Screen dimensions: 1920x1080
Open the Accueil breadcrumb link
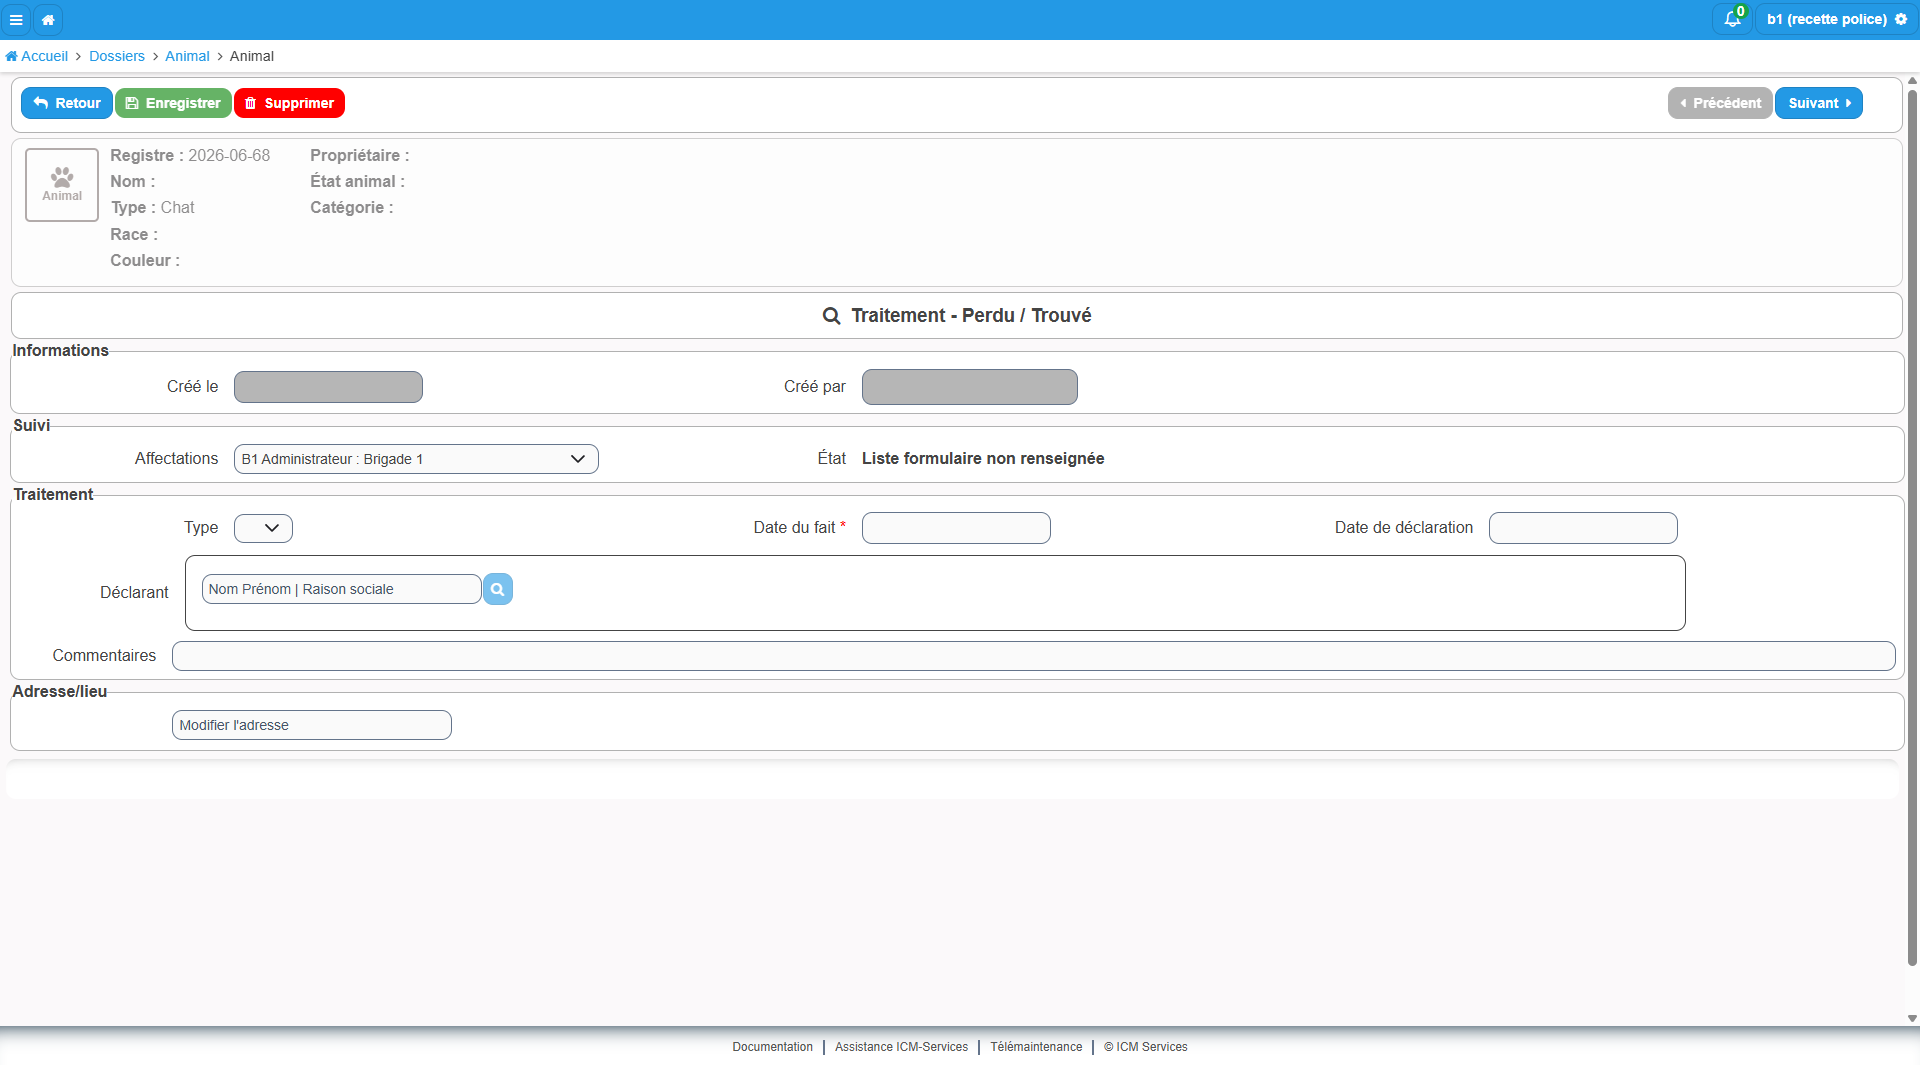[37, 56]
